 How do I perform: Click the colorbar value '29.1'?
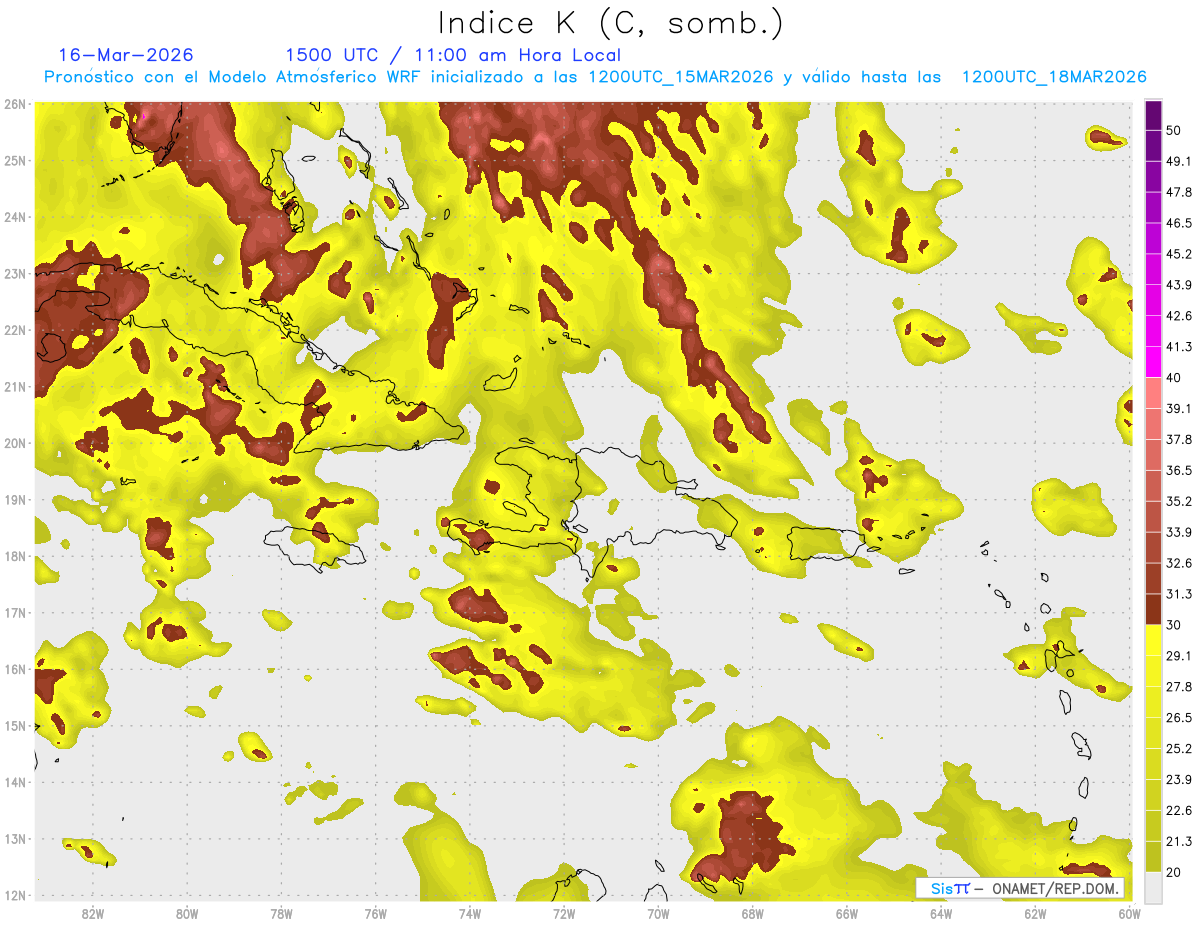pos(1179,656)
